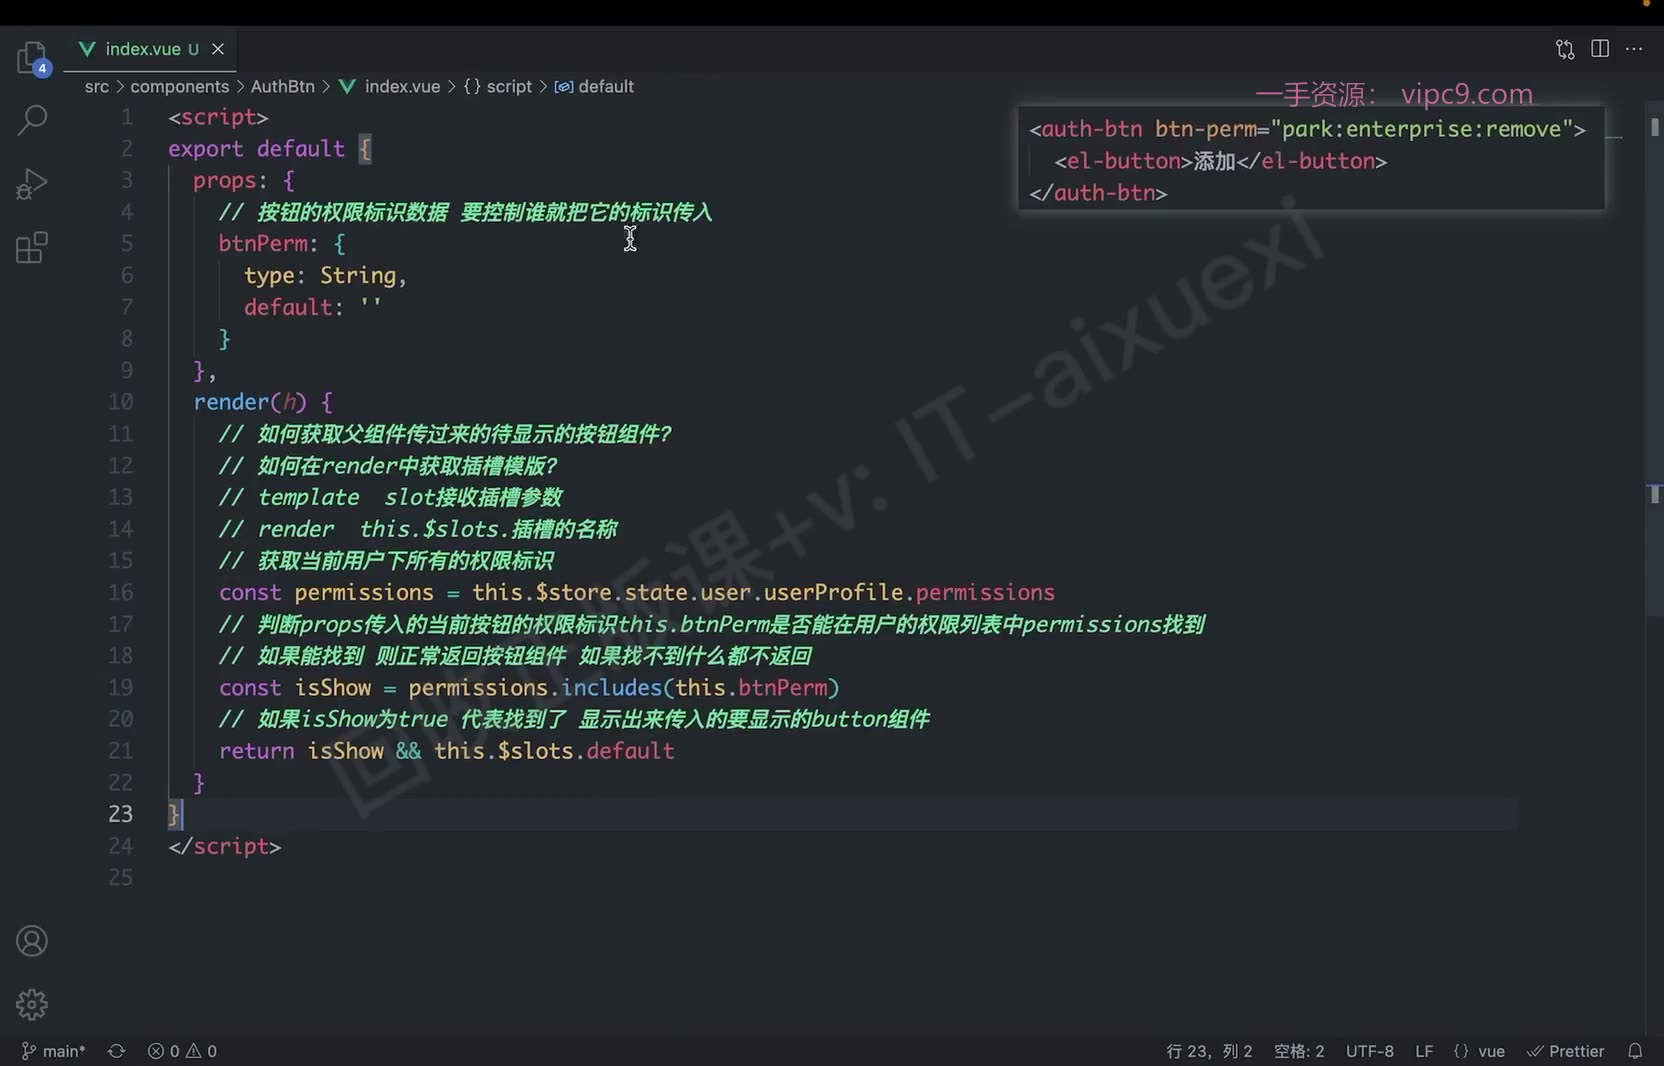This screenshot has width=1664, height=1066.
Task: Open the main* git branch picker
Action: click(x=53, y=1051)
